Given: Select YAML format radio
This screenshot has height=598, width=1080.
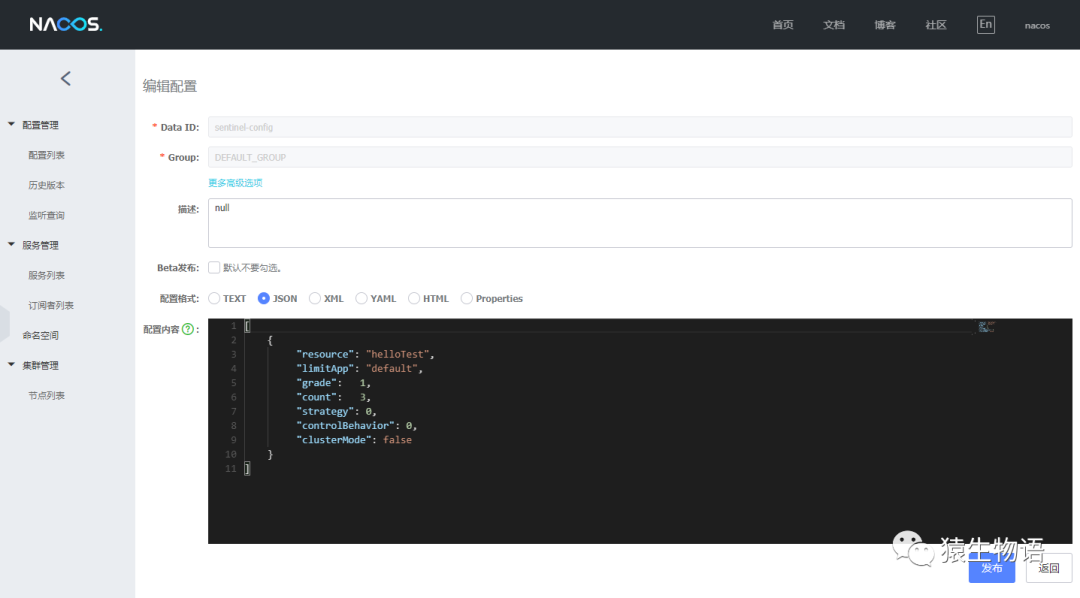Looking at the screenshot, I should click(361, 298).
